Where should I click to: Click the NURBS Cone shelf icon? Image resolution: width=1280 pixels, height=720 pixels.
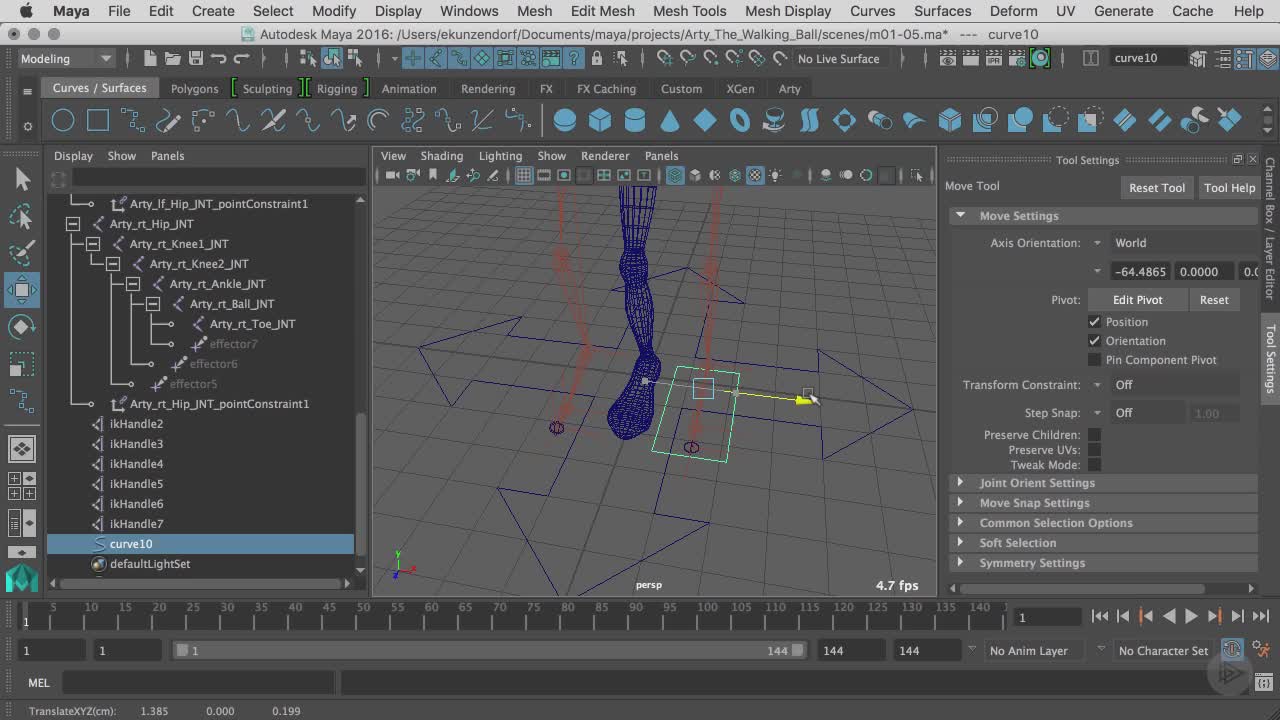coord(670,121)
